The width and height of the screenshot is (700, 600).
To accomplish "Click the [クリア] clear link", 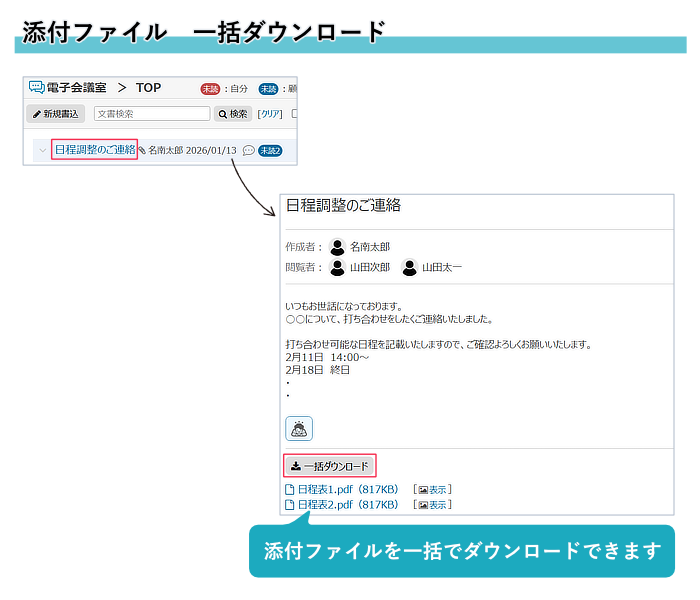I will coord(270,114).
